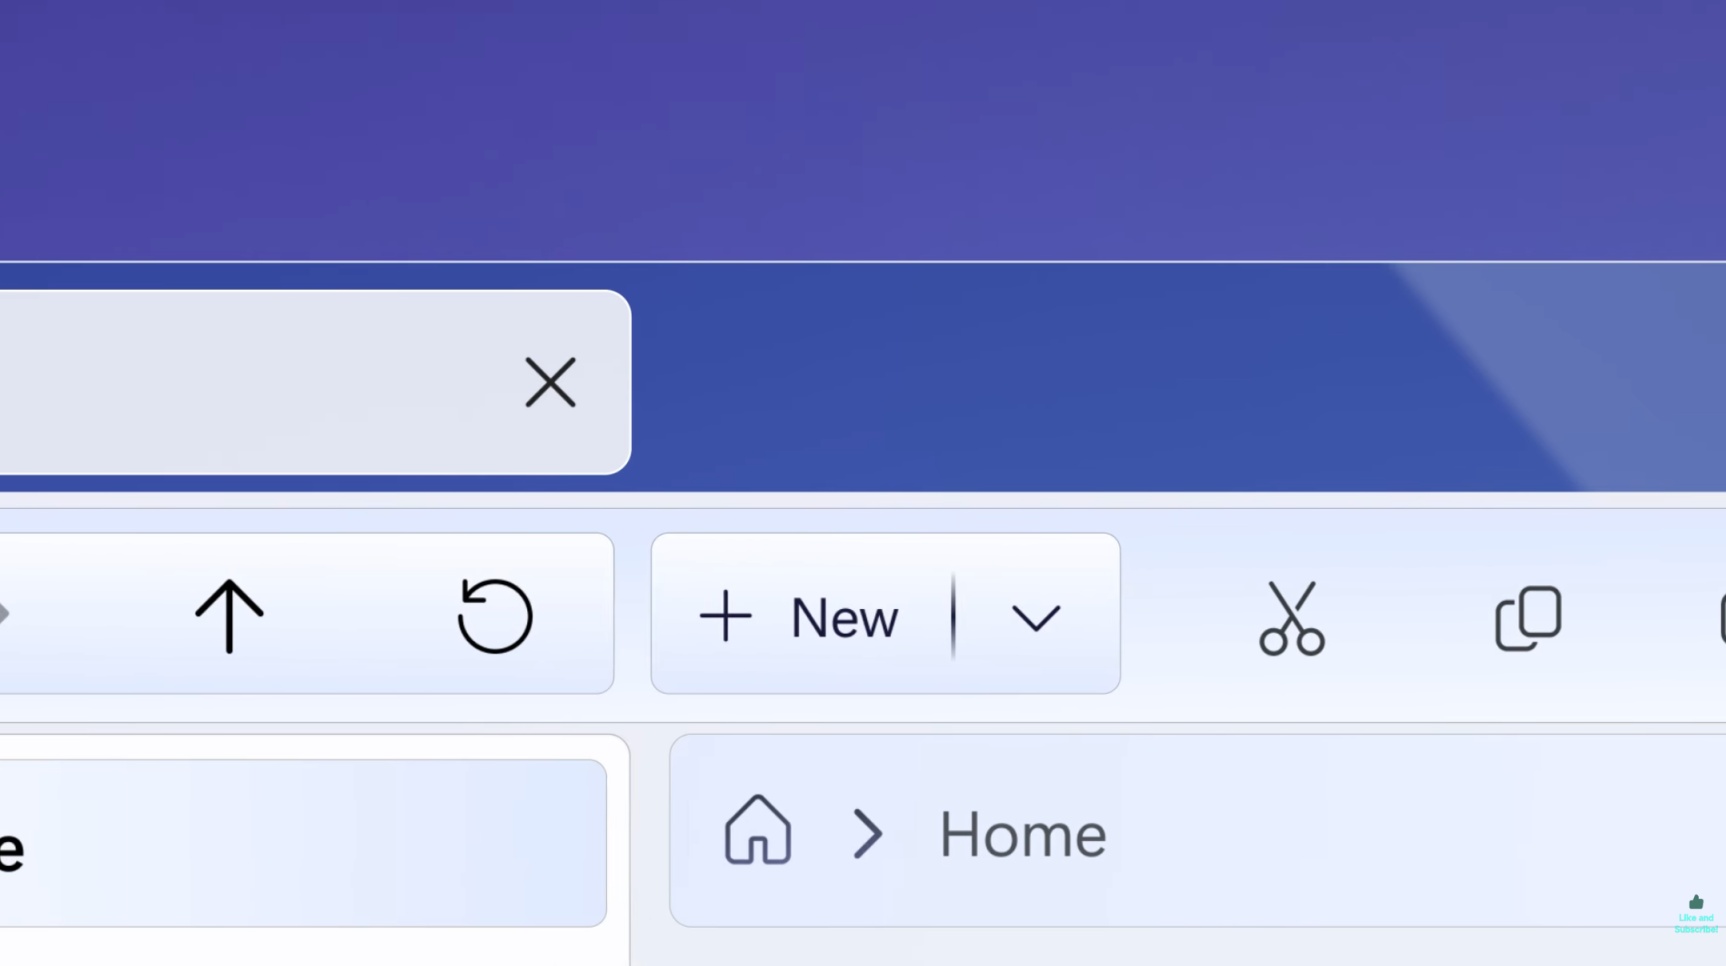
Task: Go up one folder level
Action: 229,616
